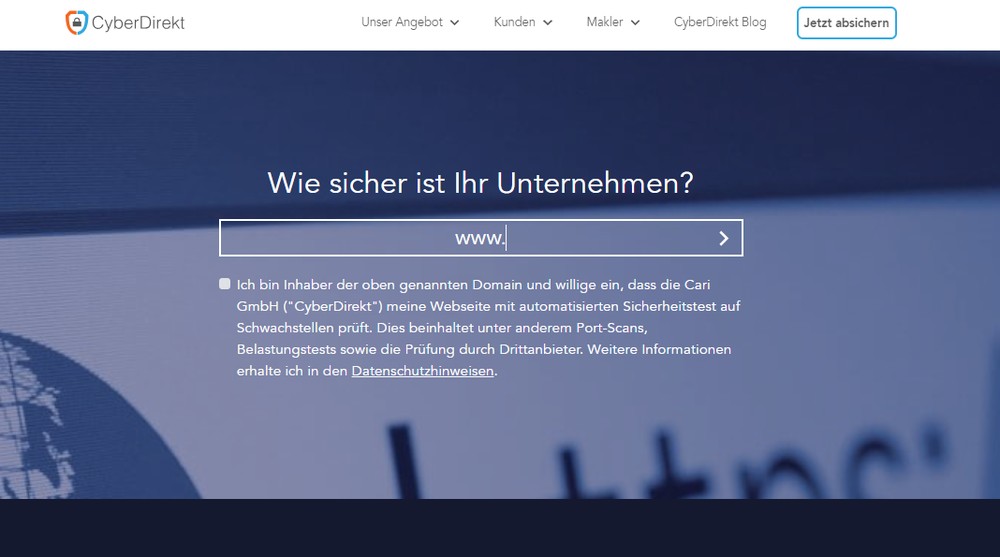The height and width of the screenshot is (557, 1000).
Task: Go to the CyberDirekt Blog
Action: pyautogui.click(x=720, y=22)
